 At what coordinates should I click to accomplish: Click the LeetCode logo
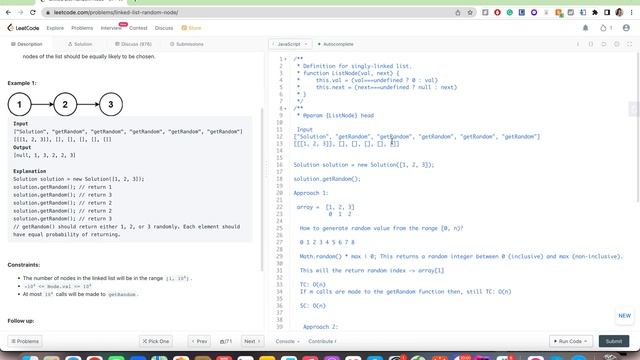(x=23, y=28)
